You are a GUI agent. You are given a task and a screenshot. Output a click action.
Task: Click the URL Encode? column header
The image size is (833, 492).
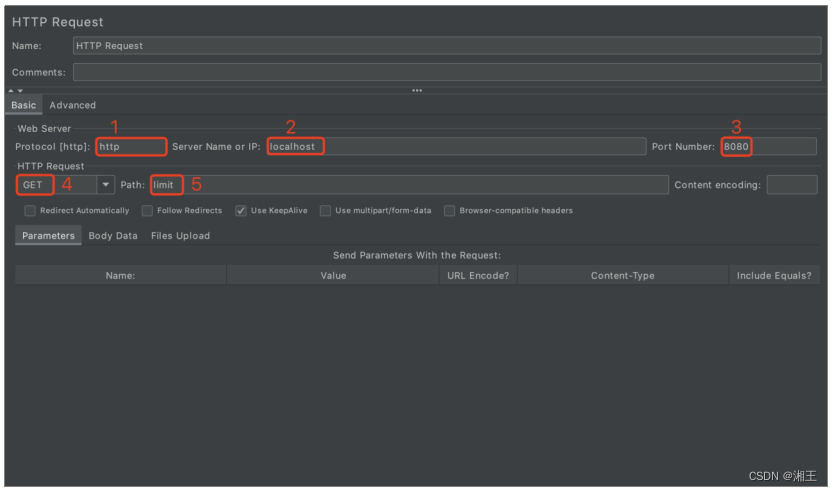(x=478, y=276)
